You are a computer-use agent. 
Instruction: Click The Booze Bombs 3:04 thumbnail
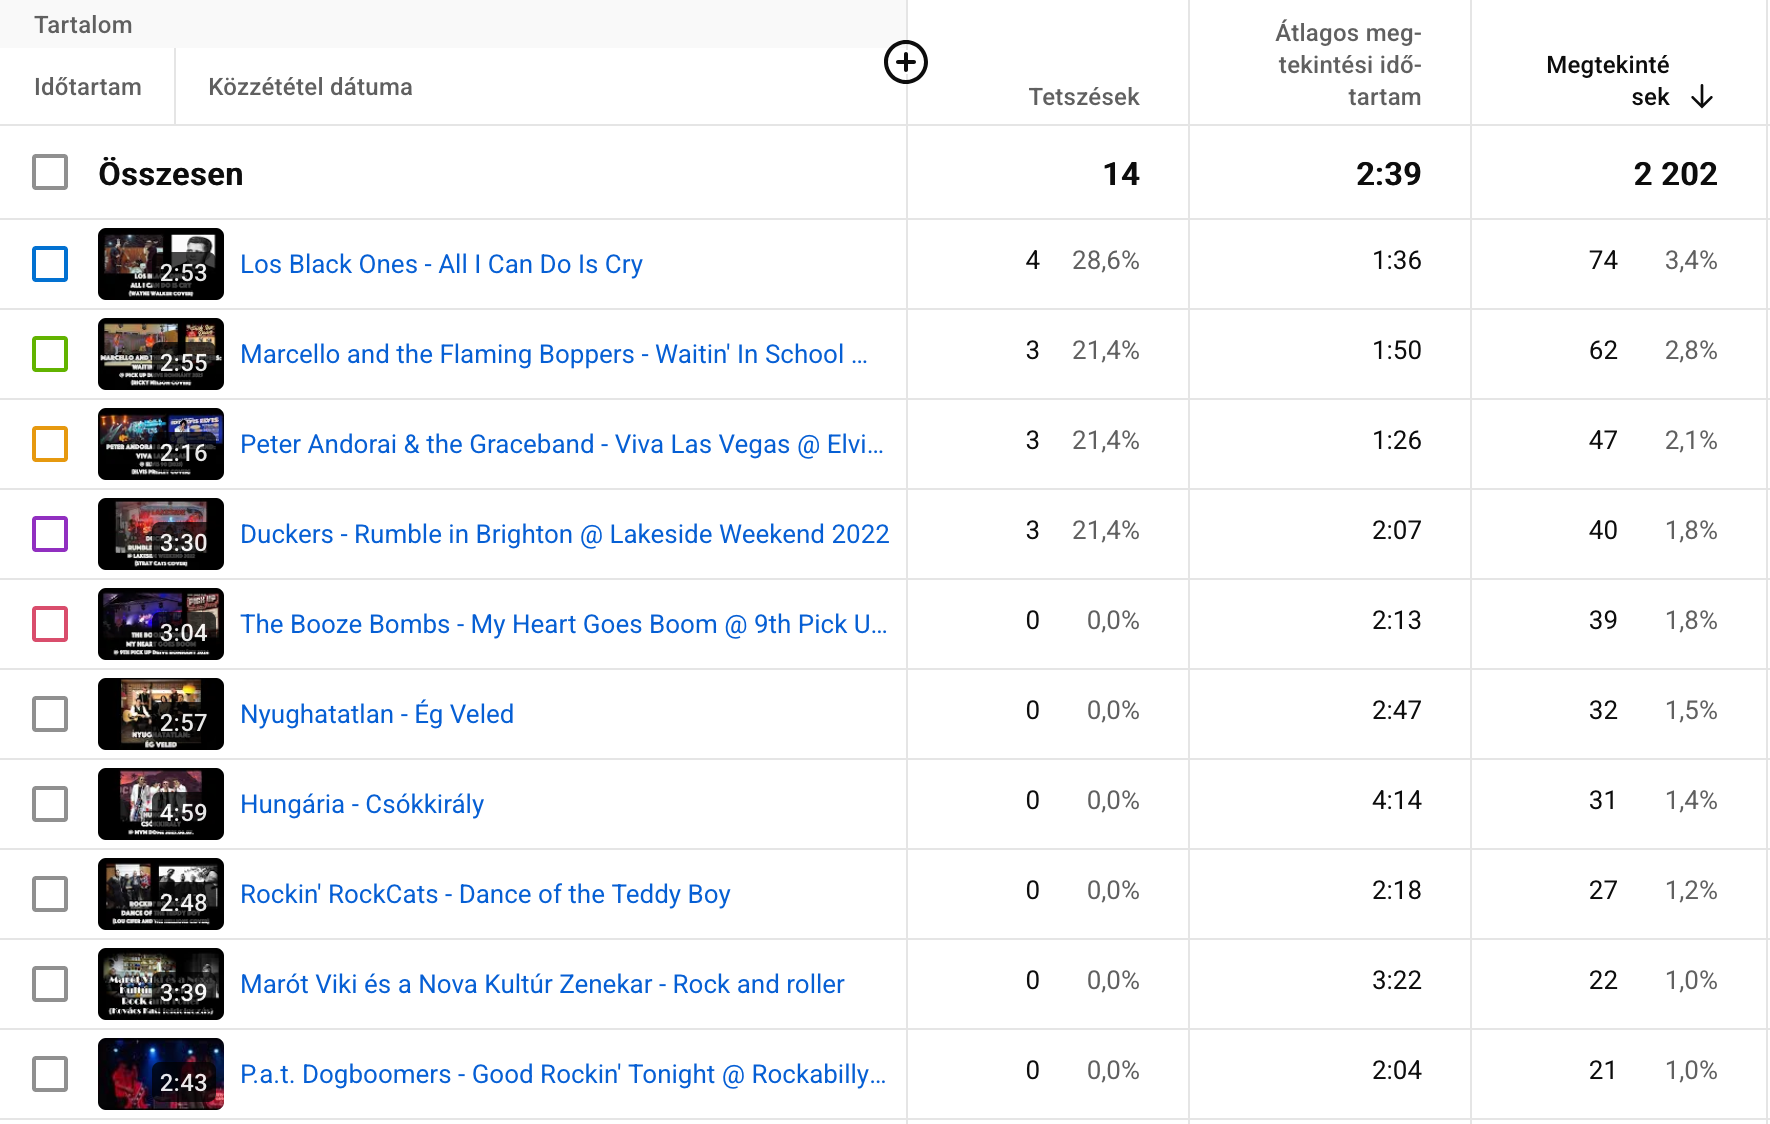[x=161, y=624]
